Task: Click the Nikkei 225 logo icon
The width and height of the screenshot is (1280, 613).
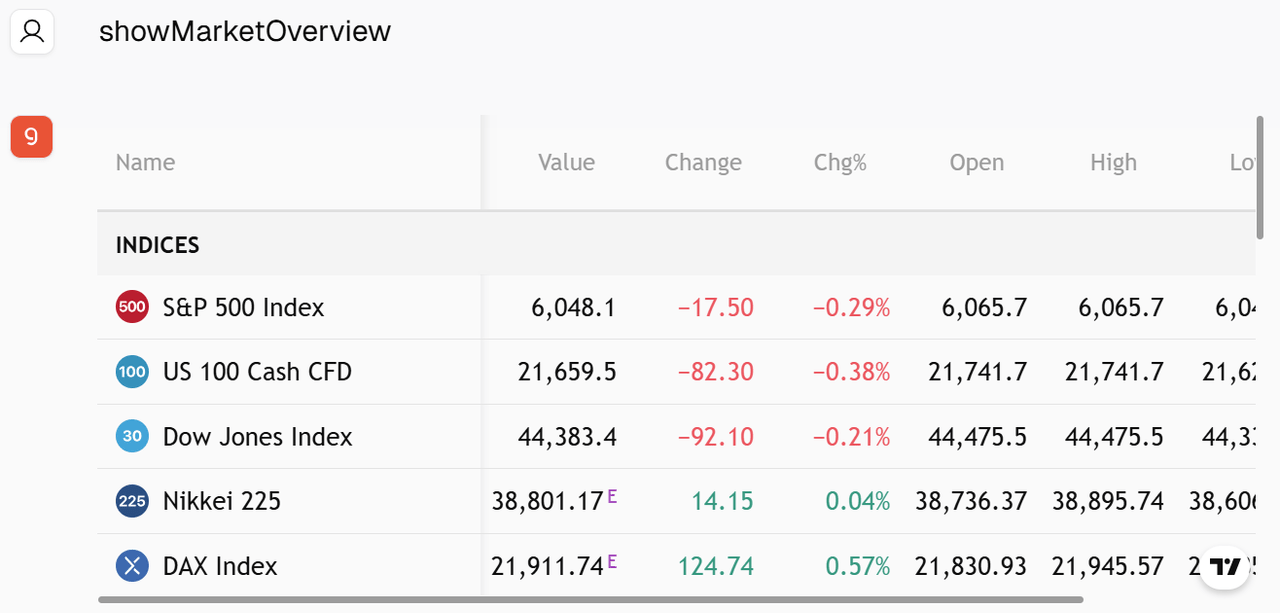Action: tap(132, 501)
